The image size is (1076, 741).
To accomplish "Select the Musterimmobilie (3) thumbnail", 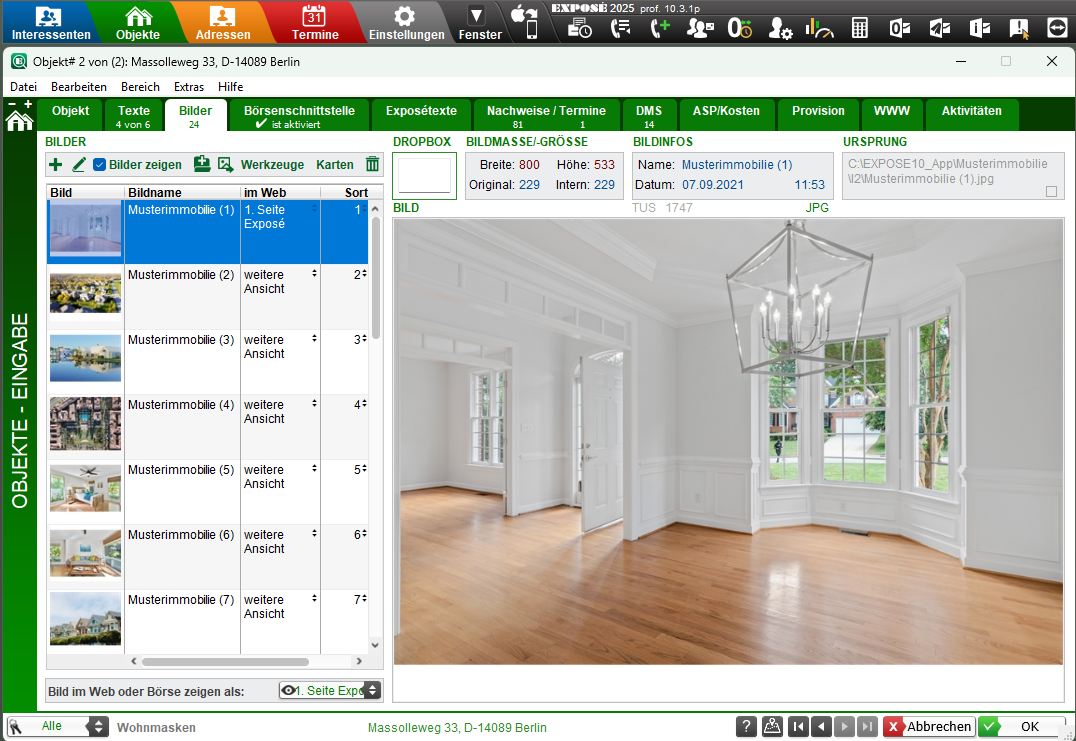I will pyautogui.click(x=85, y=358).
